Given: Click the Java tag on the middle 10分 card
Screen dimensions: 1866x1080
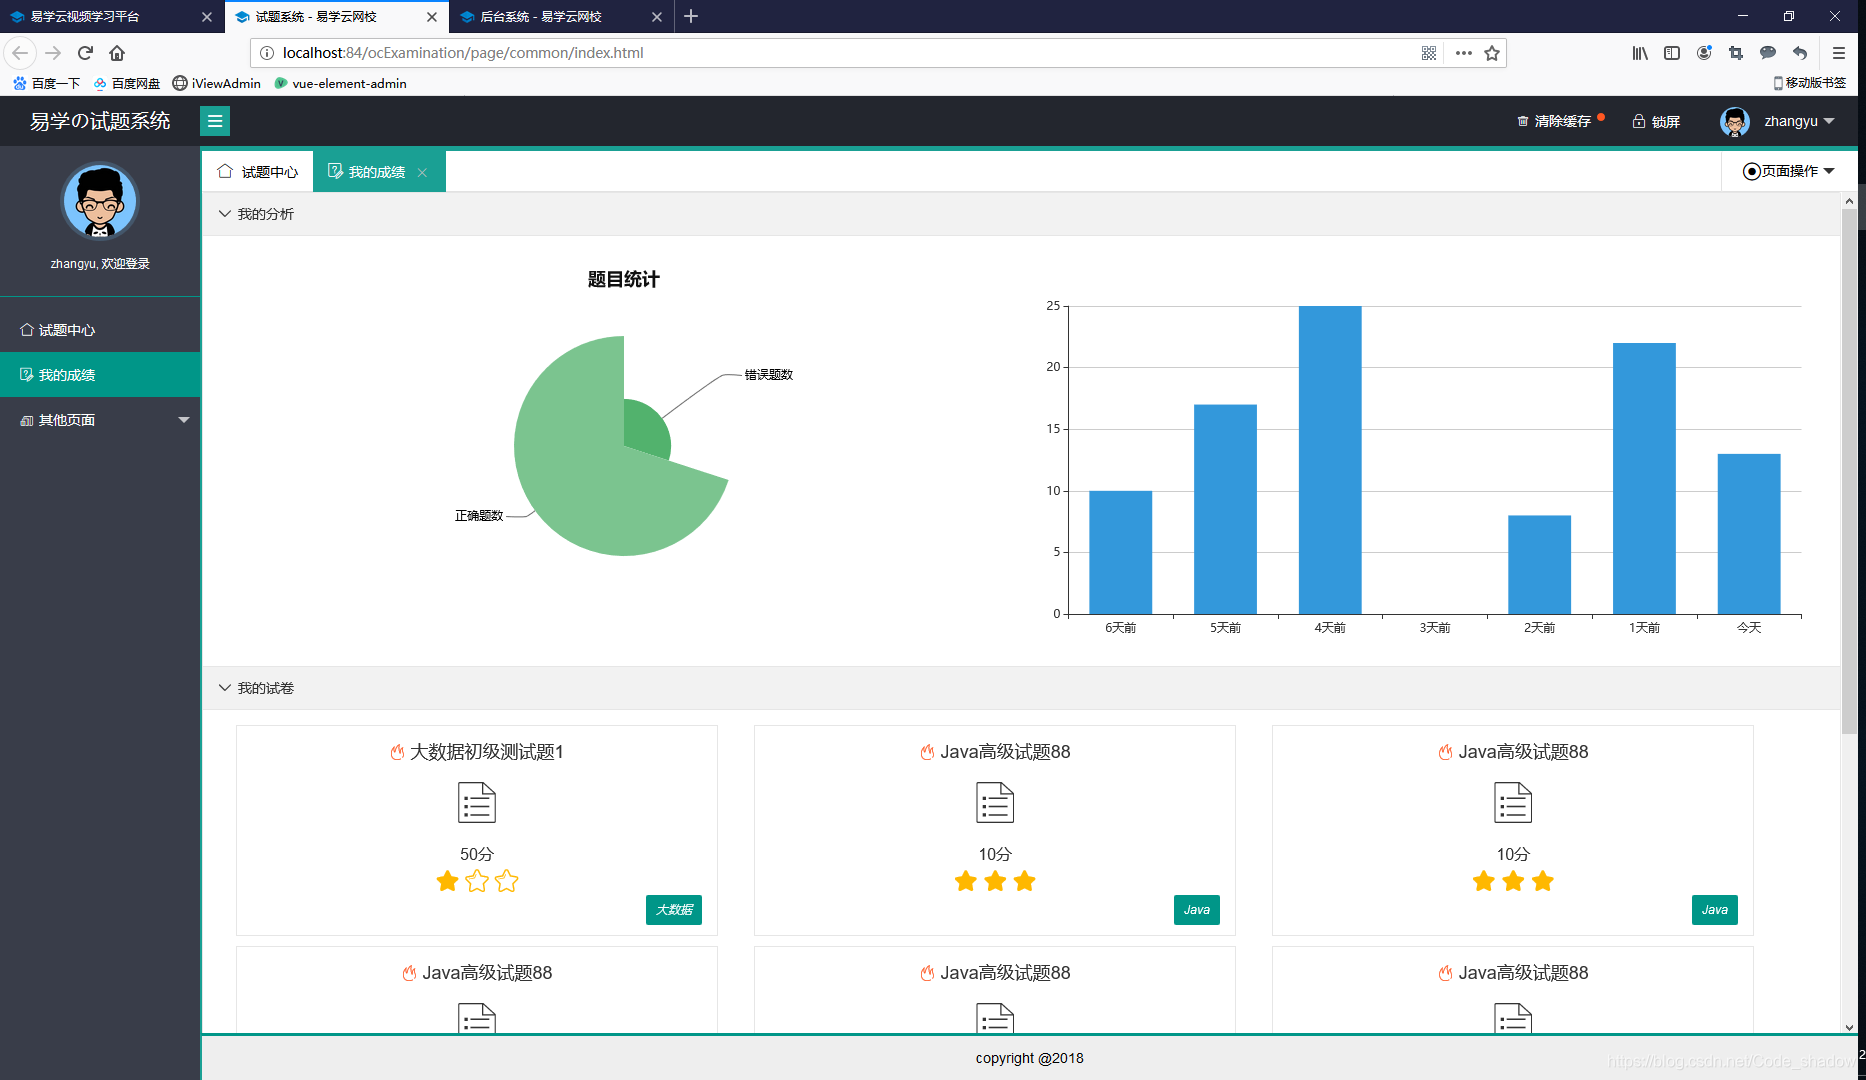Looking at the screenshot, I should tap(1197, 910).
